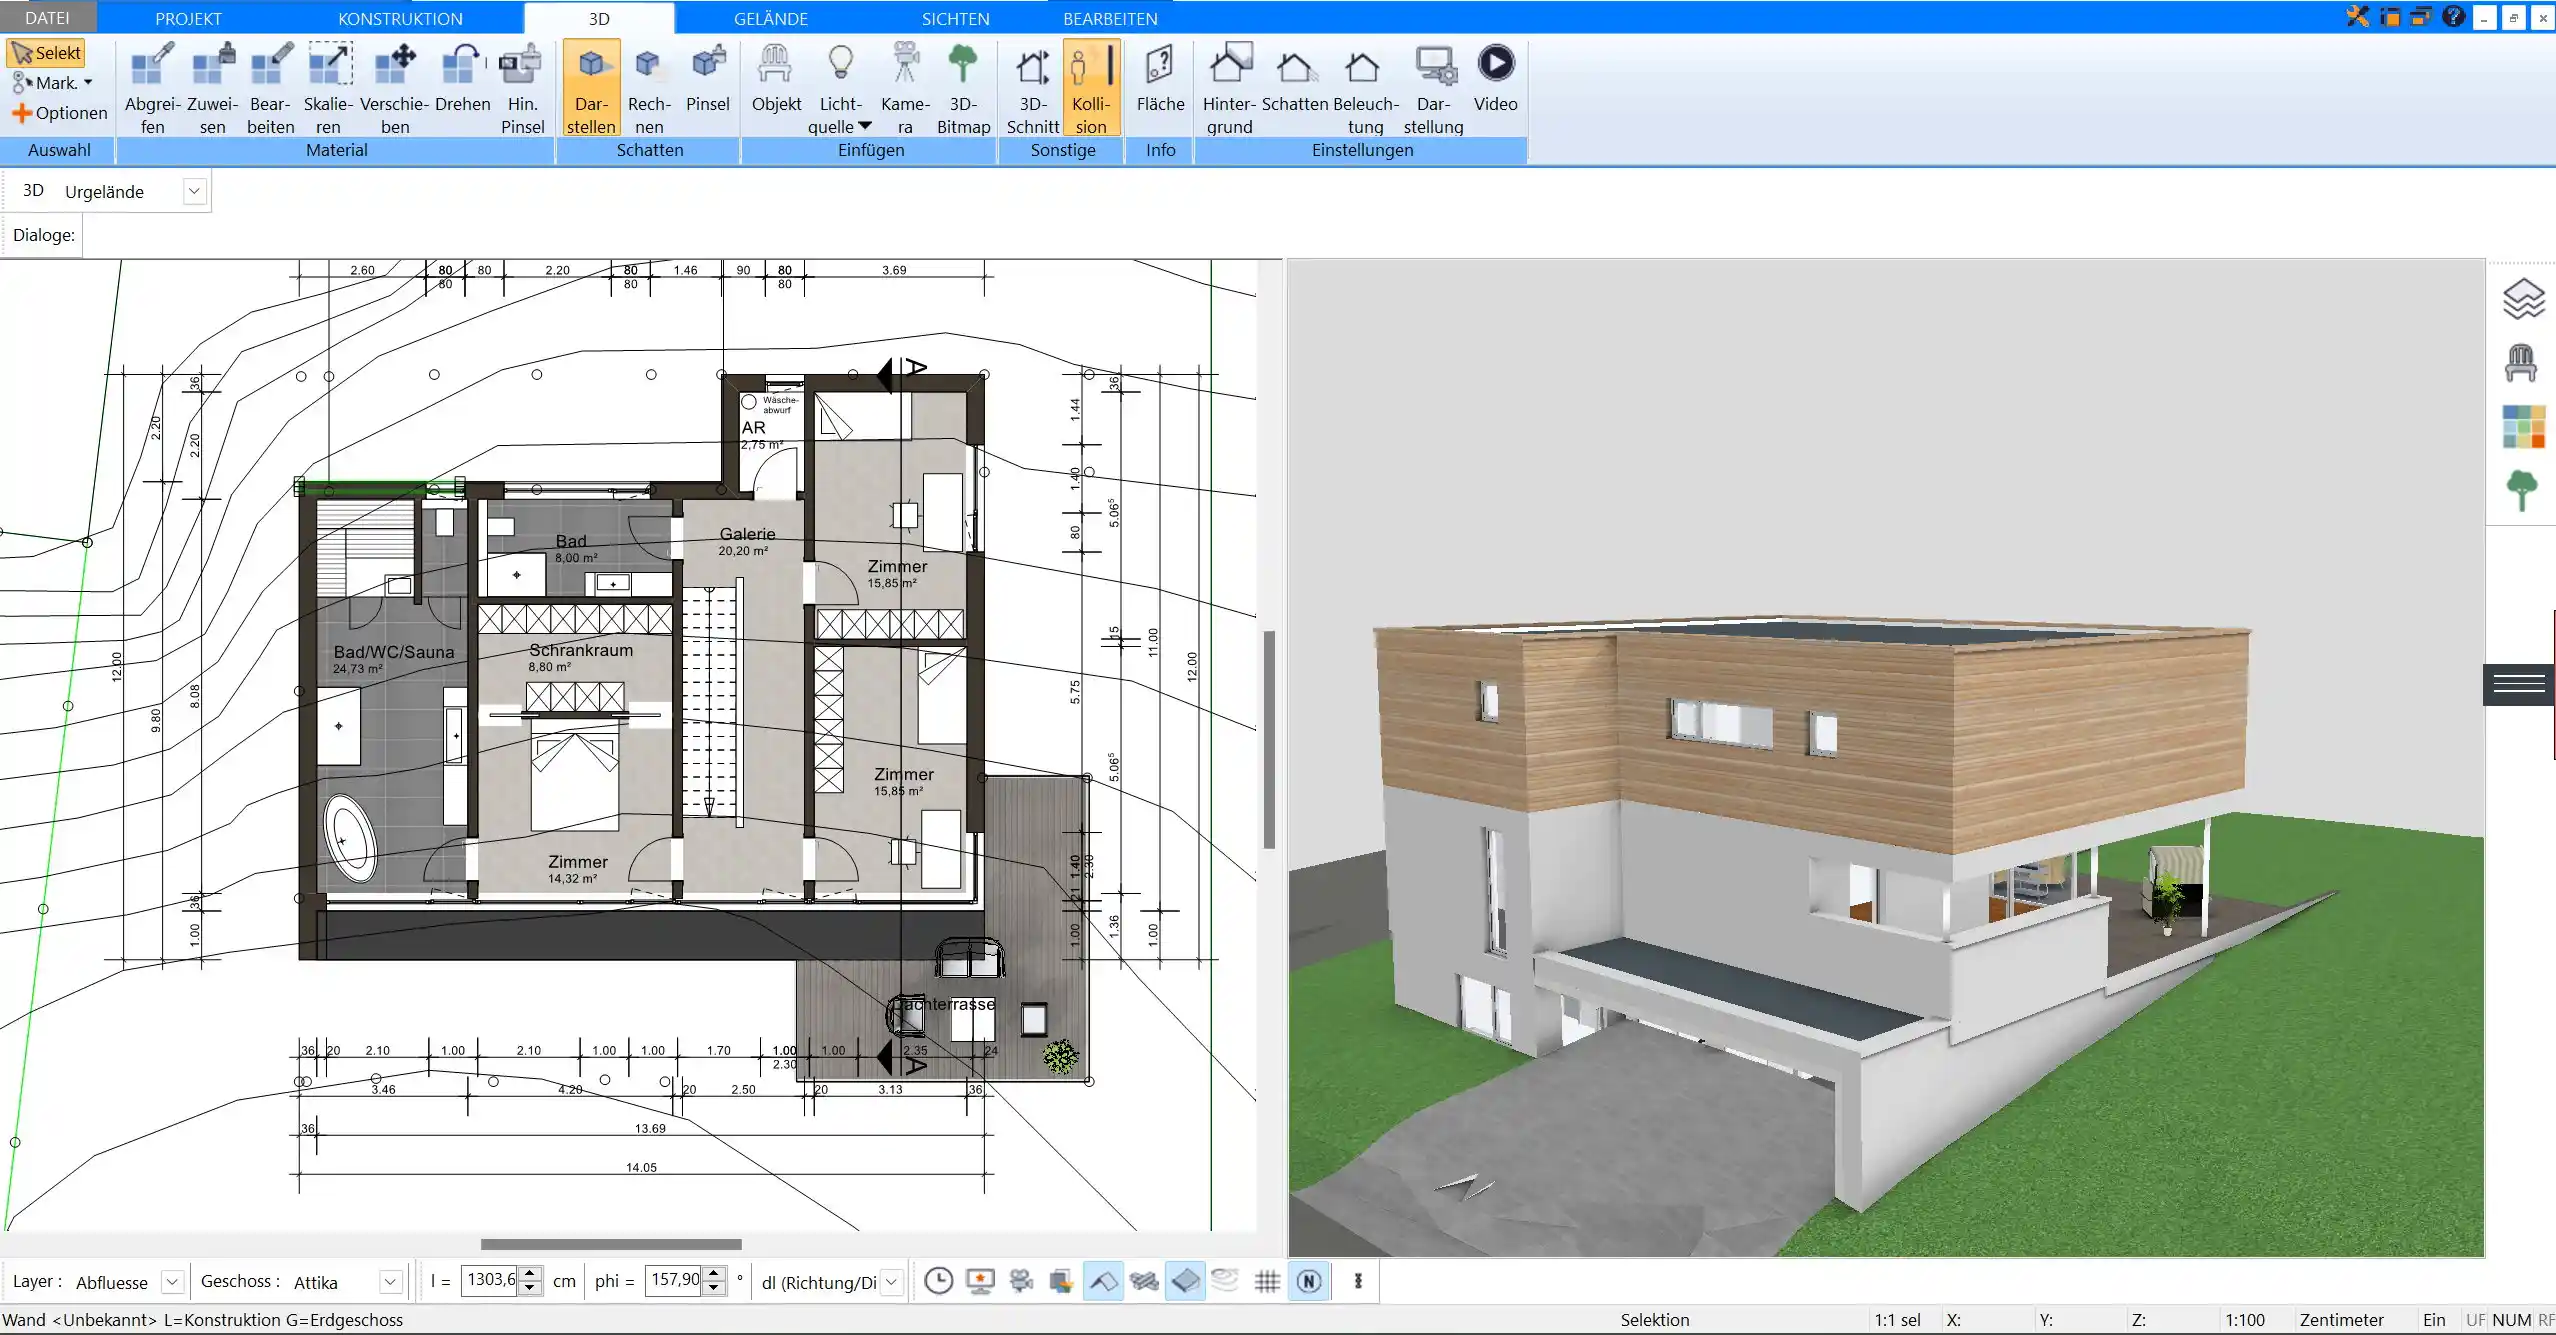
Task: Increase the length l value stepper
Action: pos(531,1273)
